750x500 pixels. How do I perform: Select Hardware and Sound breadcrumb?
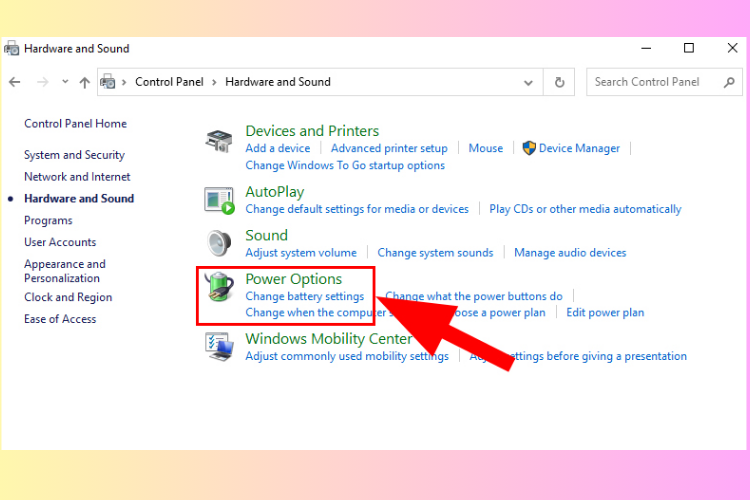pos(278,82)
